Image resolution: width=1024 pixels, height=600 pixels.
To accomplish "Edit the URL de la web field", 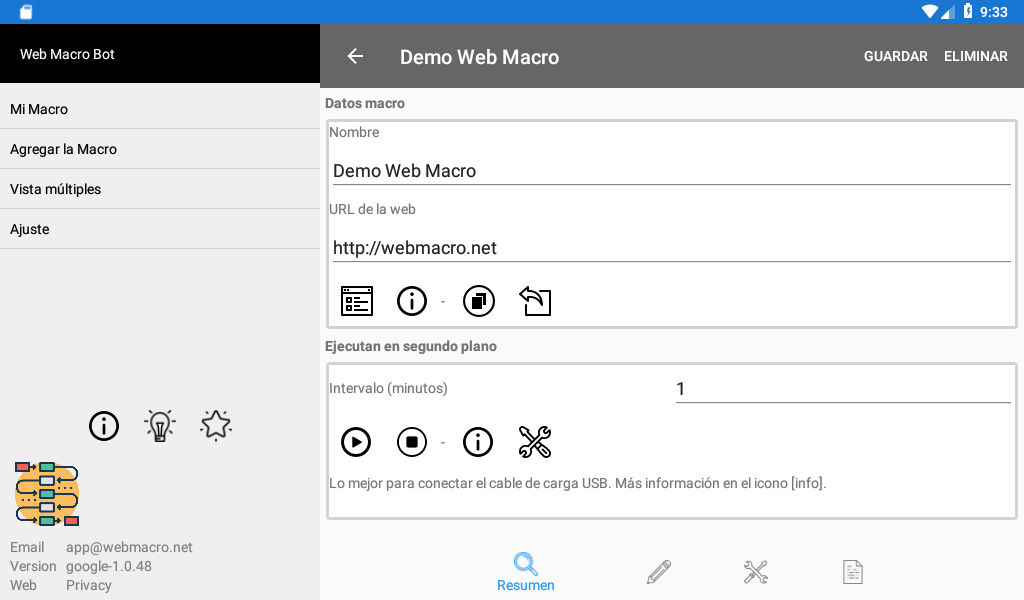I will click(671, 248).
